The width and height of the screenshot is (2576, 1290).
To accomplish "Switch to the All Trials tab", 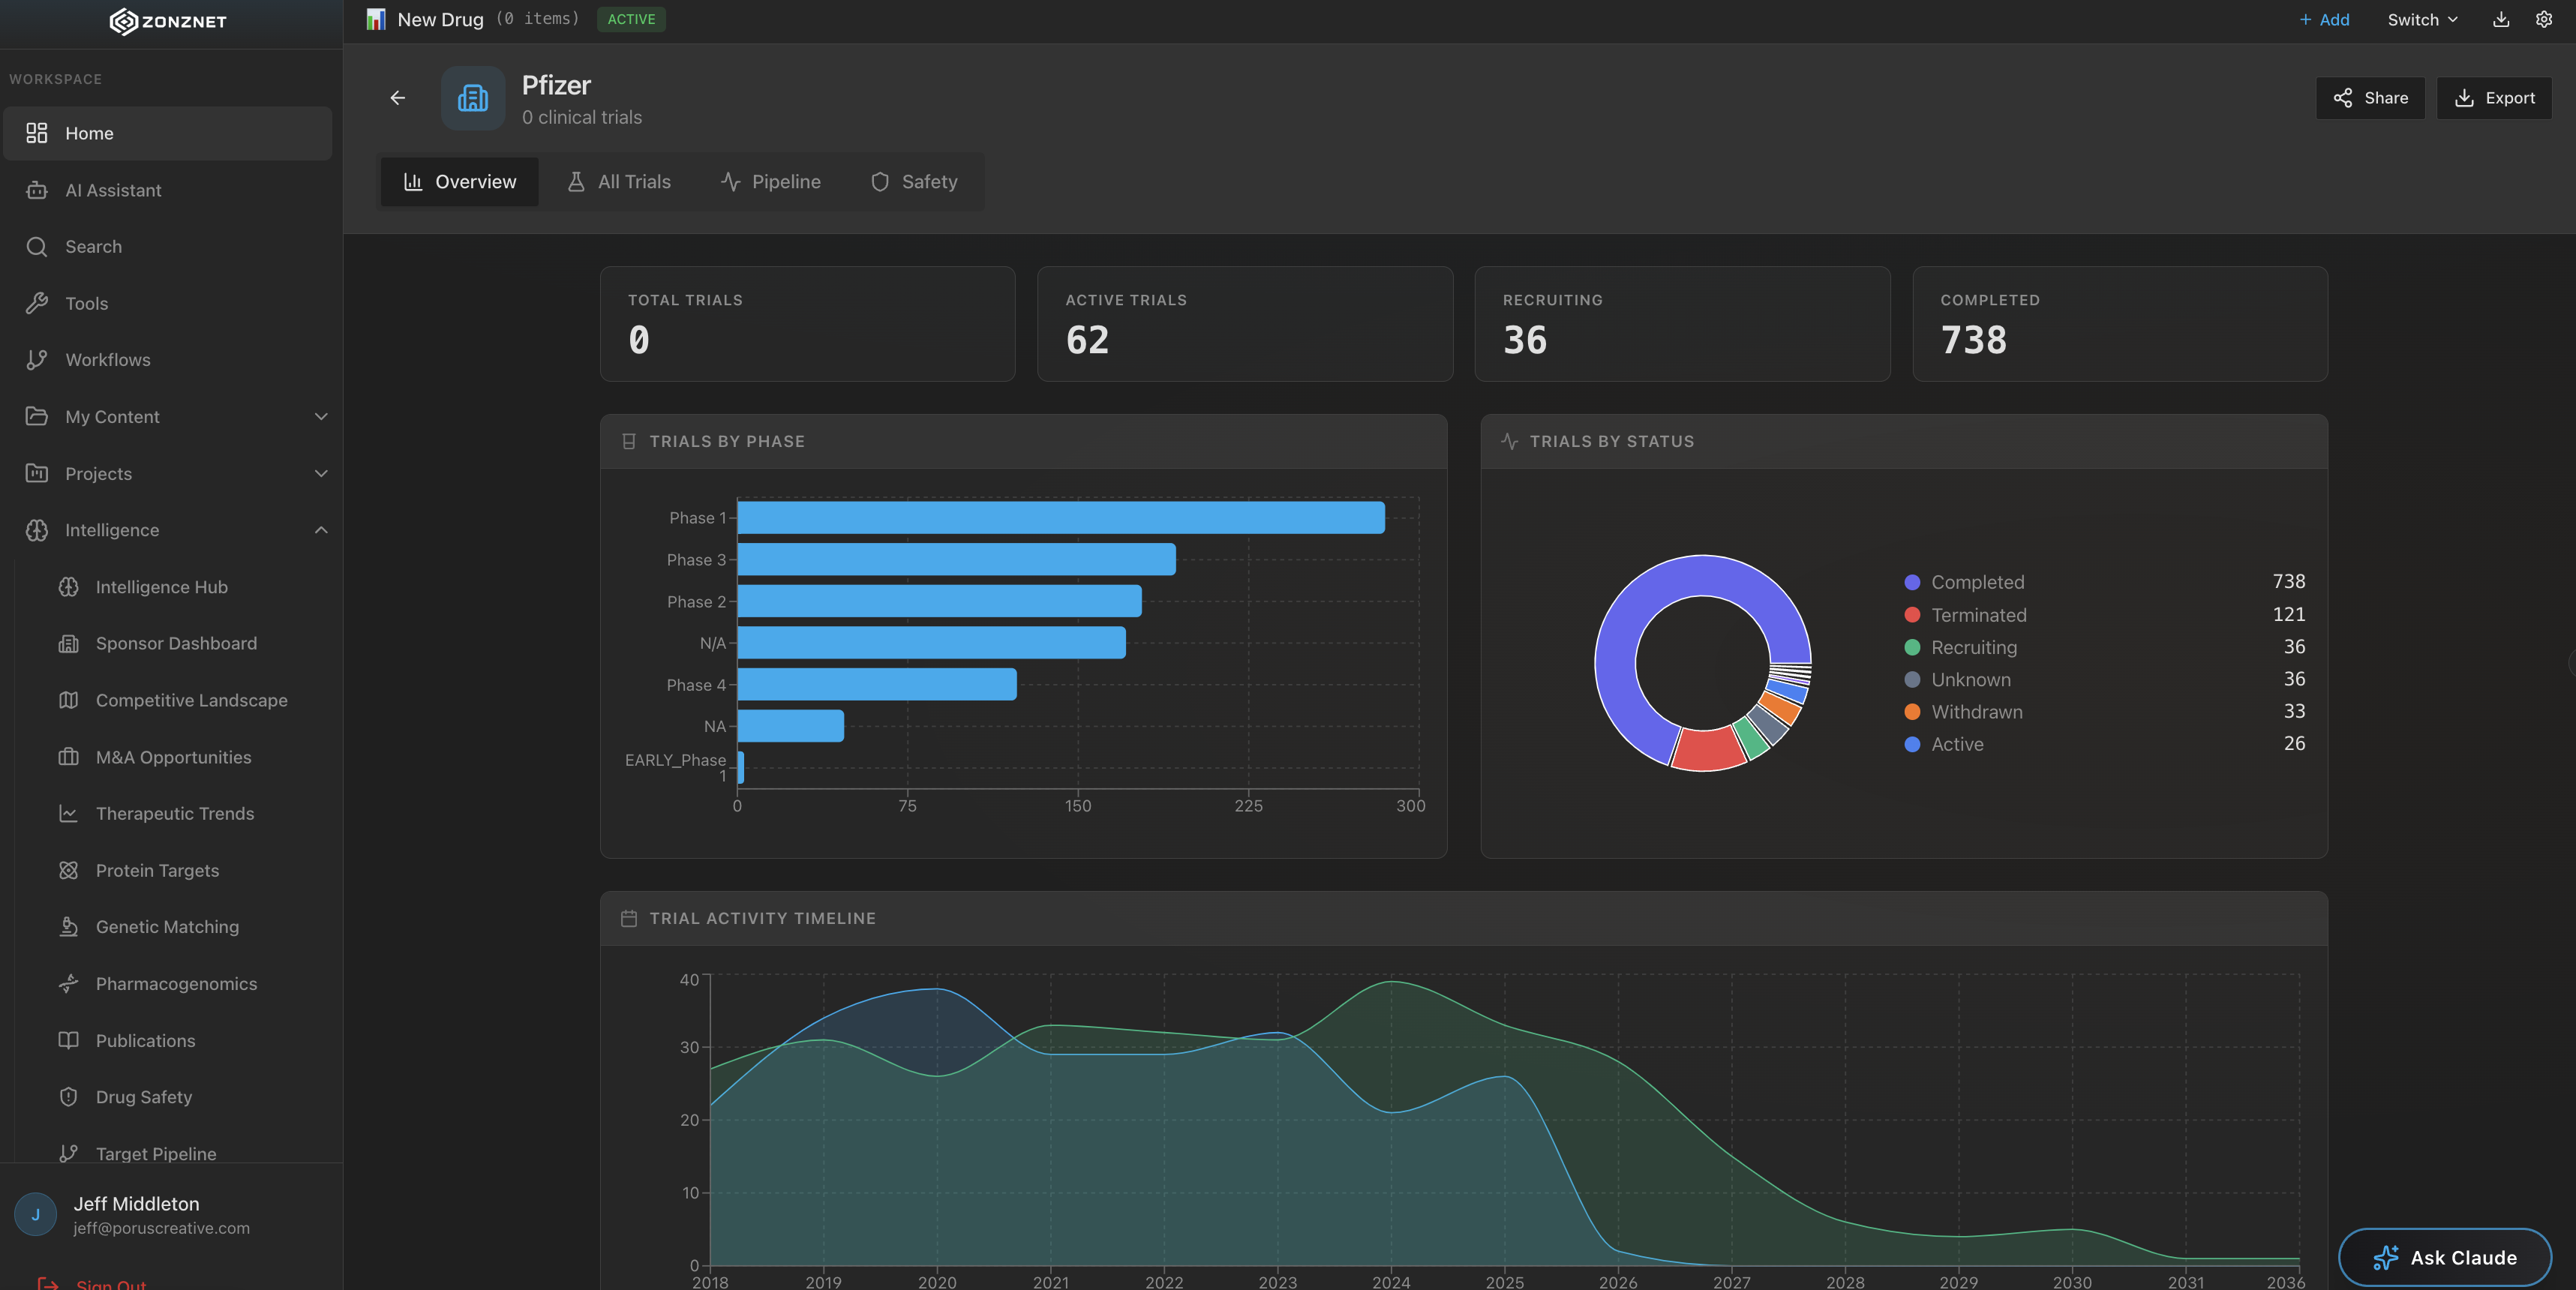I will pyautogui.click(x=618, y=181).
